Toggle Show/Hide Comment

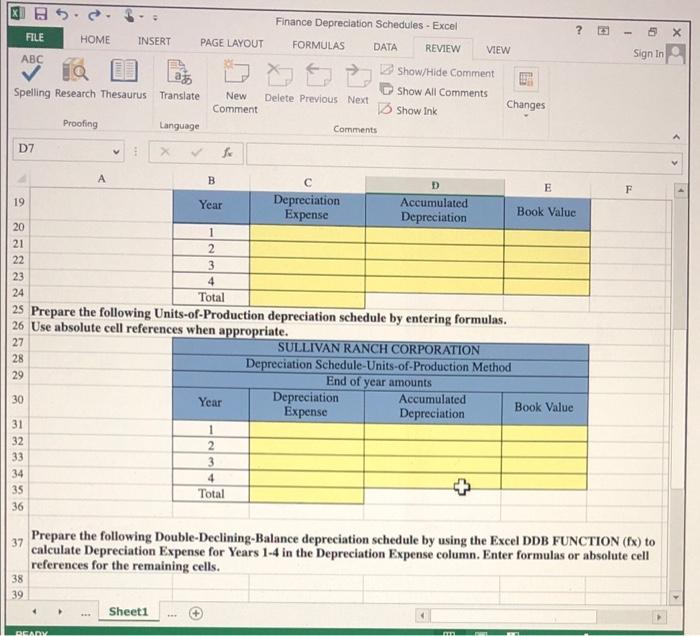pyautogui.click(x=438, y=71)
